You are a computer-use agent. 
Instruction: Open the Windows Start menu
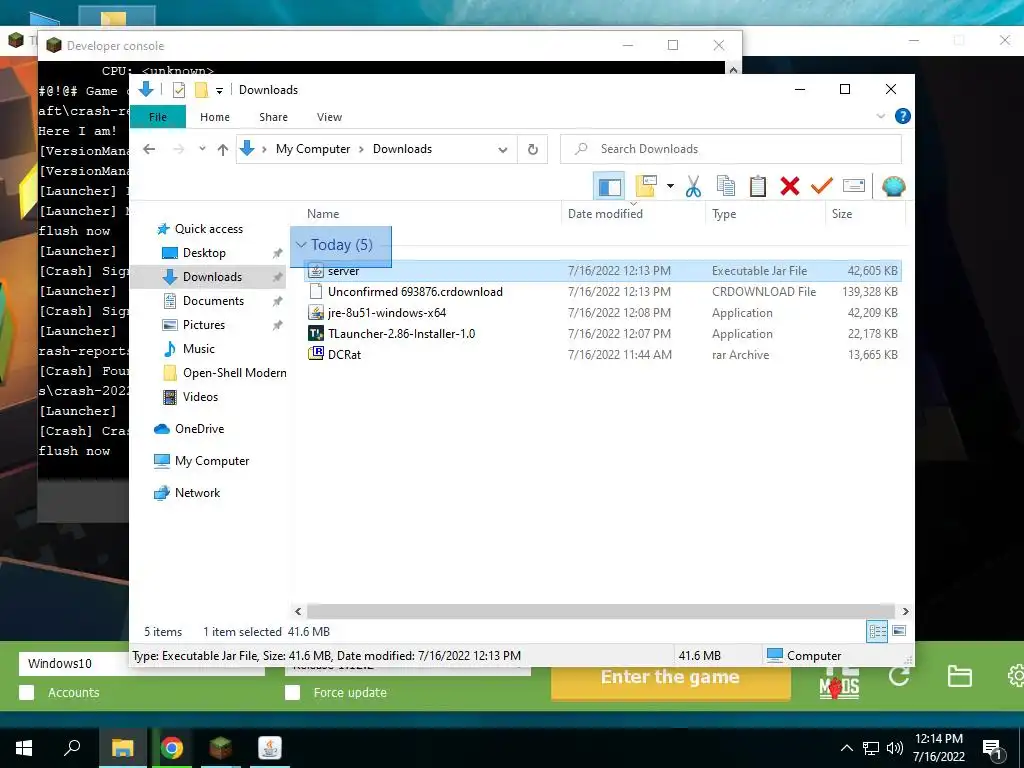point(24,748)
